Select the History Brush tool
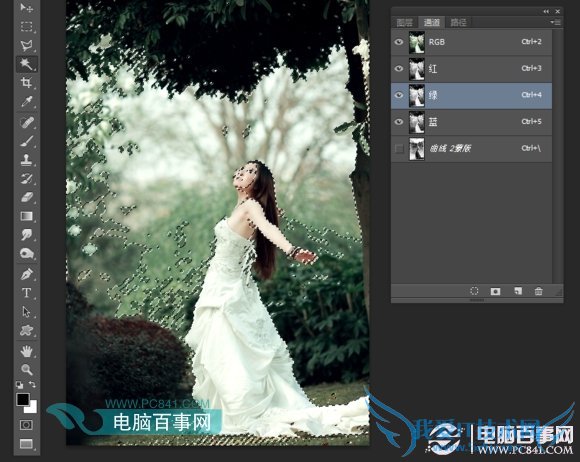Screen dimensions: 580x462 [26, 179]
